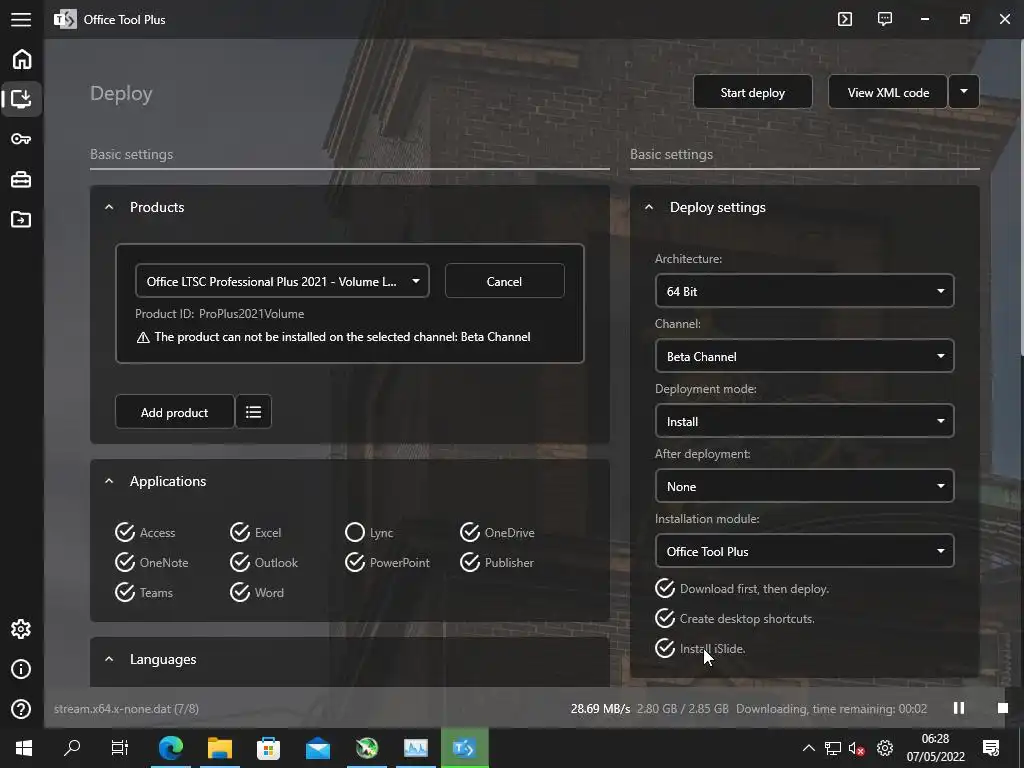Open the Action Center notifications icon

coord(991,748)
